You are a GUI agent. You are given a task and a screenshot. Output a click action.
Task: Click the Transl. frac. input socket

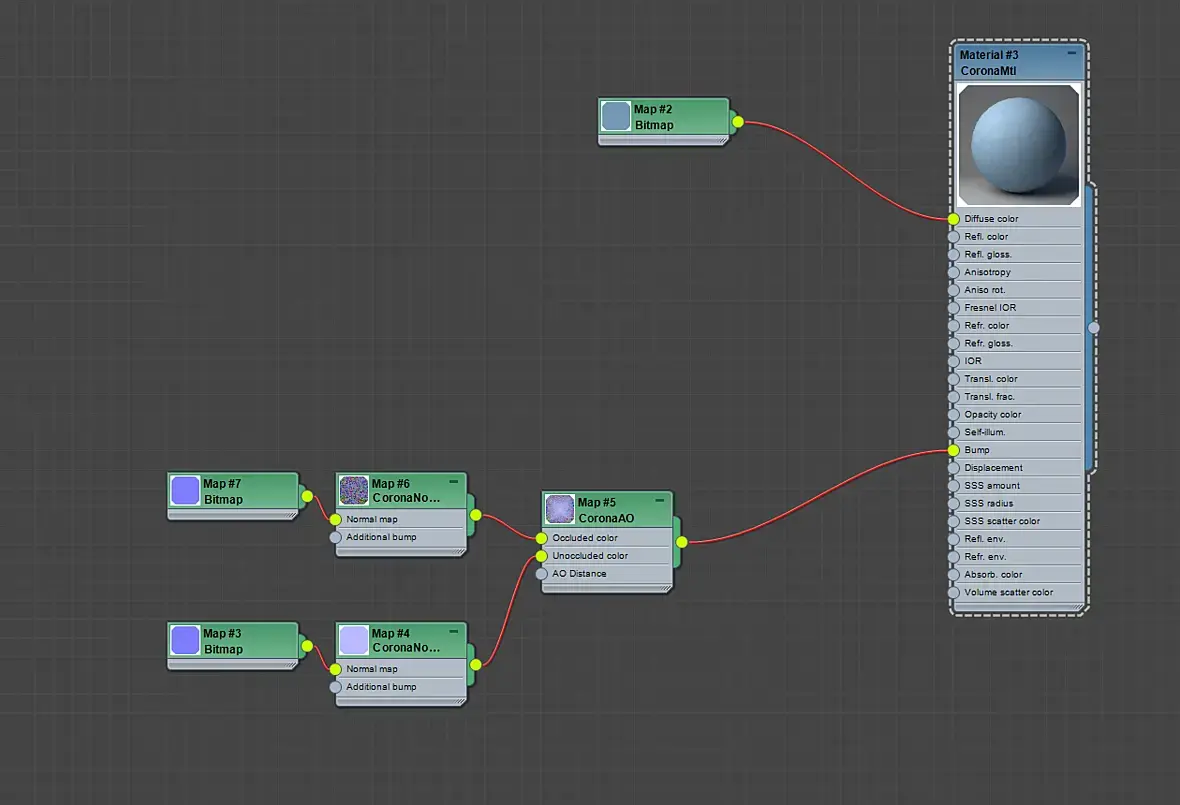(x=953, y=396)
